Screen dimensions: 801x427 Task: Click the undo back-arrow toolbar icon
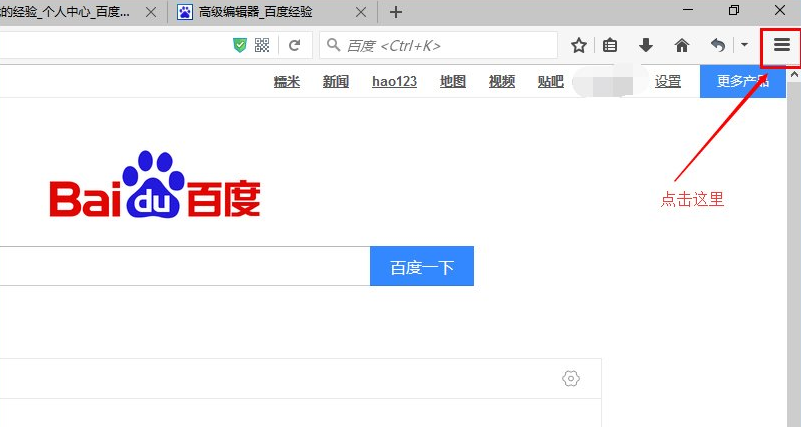pyautogui.click(x=717, y=46)
